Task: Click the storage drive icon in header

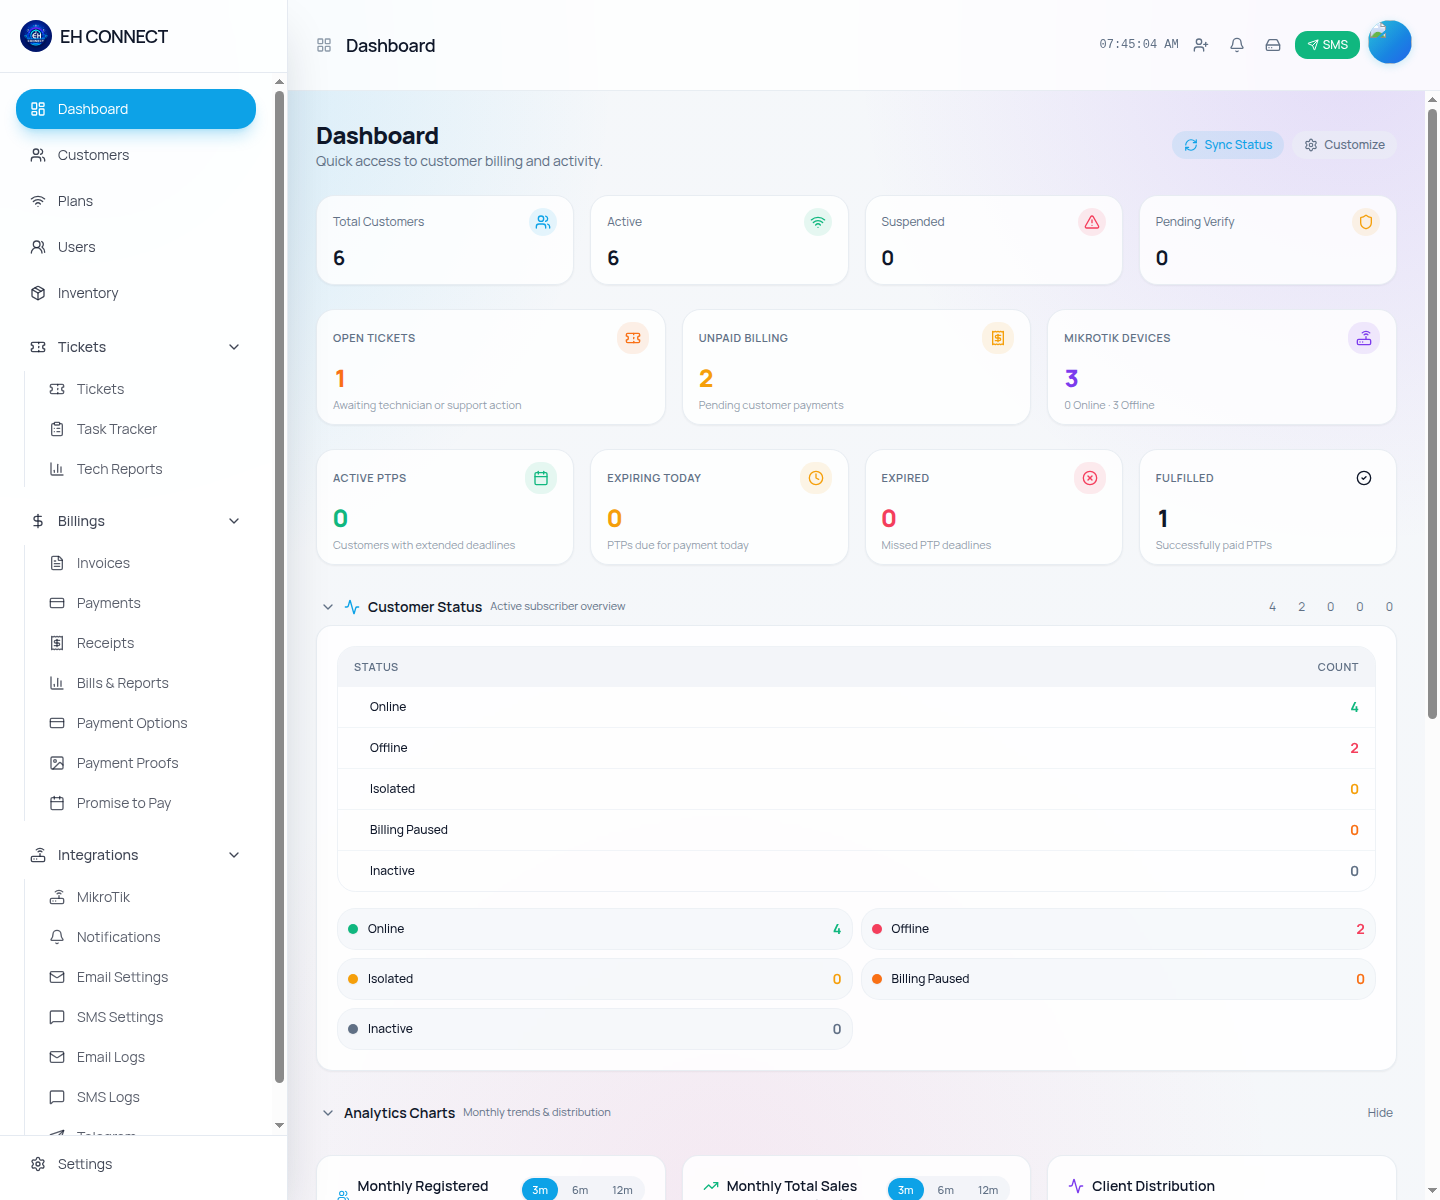Action: (1273, 45)
